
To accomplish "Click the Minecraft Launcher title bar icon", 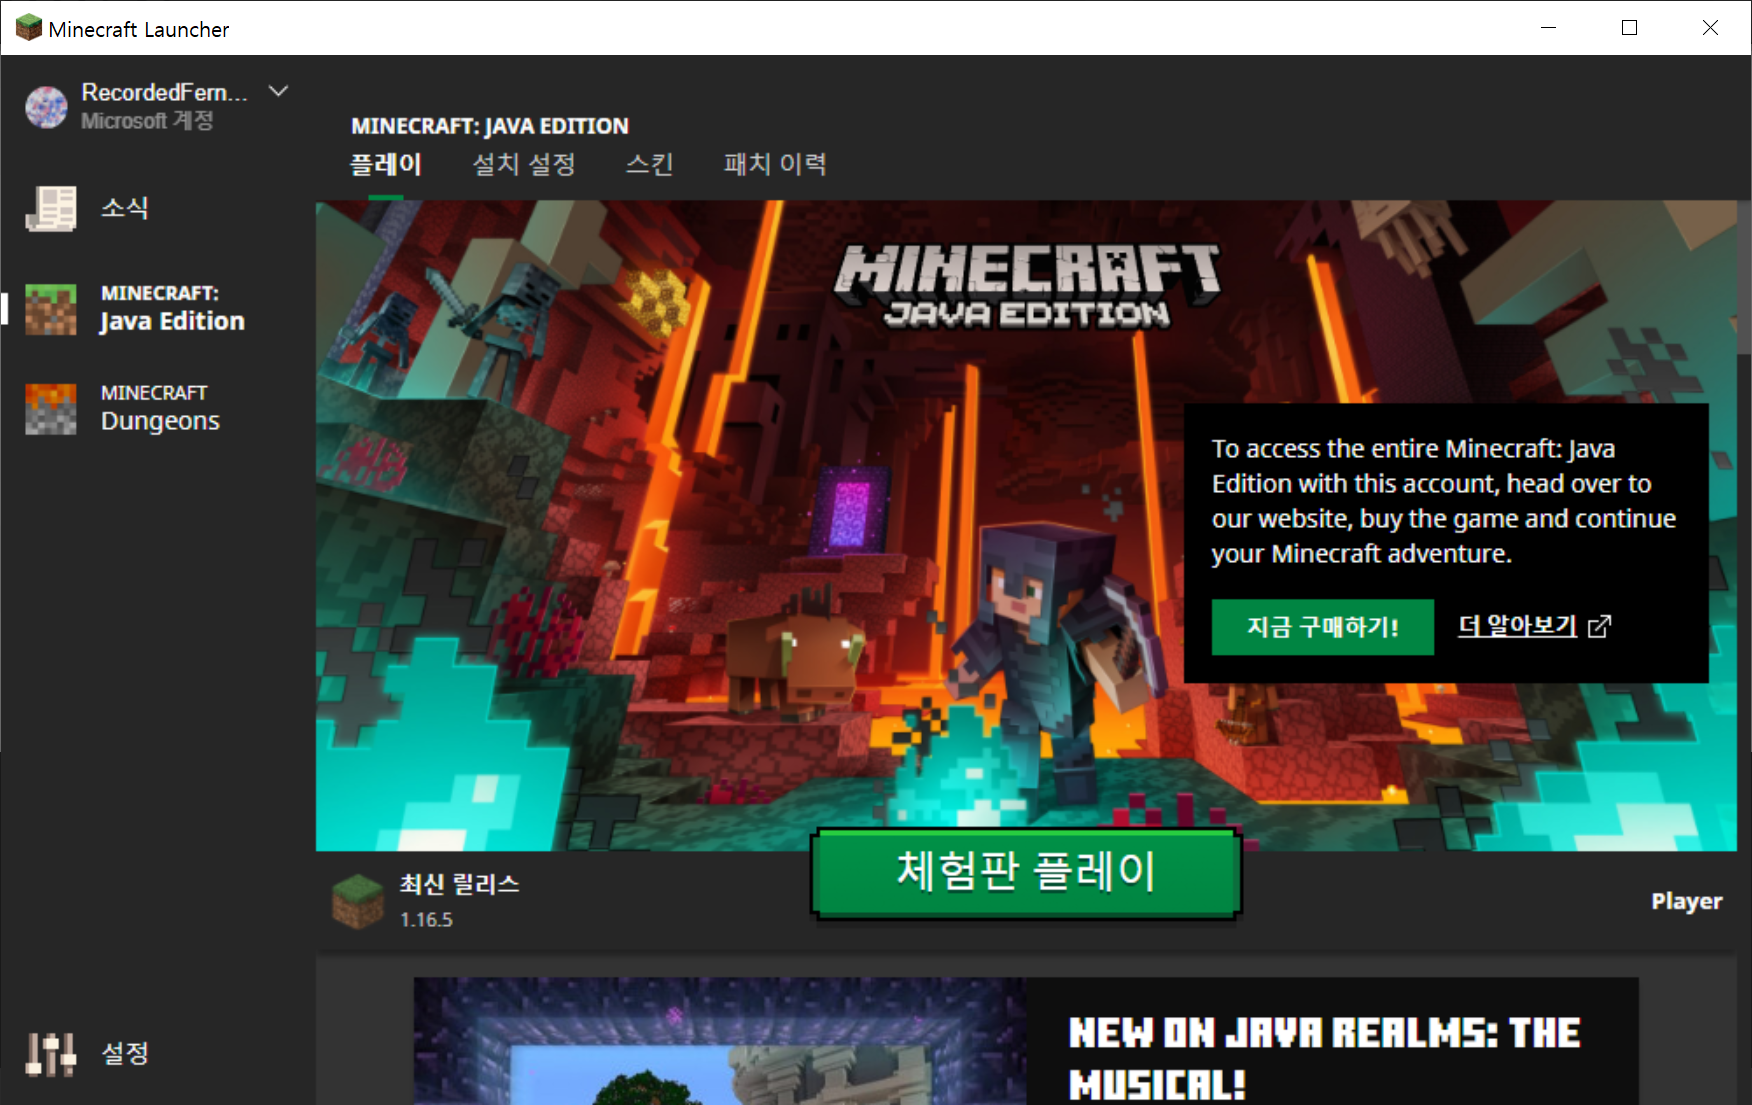I will (29, 28).
